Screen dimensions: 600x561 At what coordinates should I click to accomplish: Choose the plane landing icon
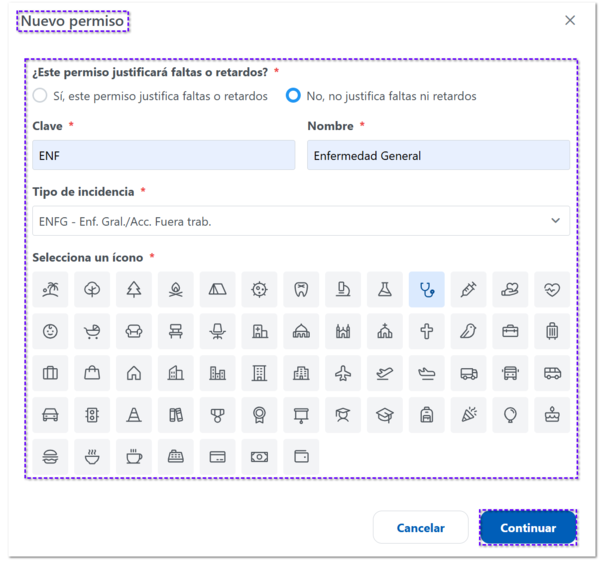pyautogui.click(x=427, y=373)
